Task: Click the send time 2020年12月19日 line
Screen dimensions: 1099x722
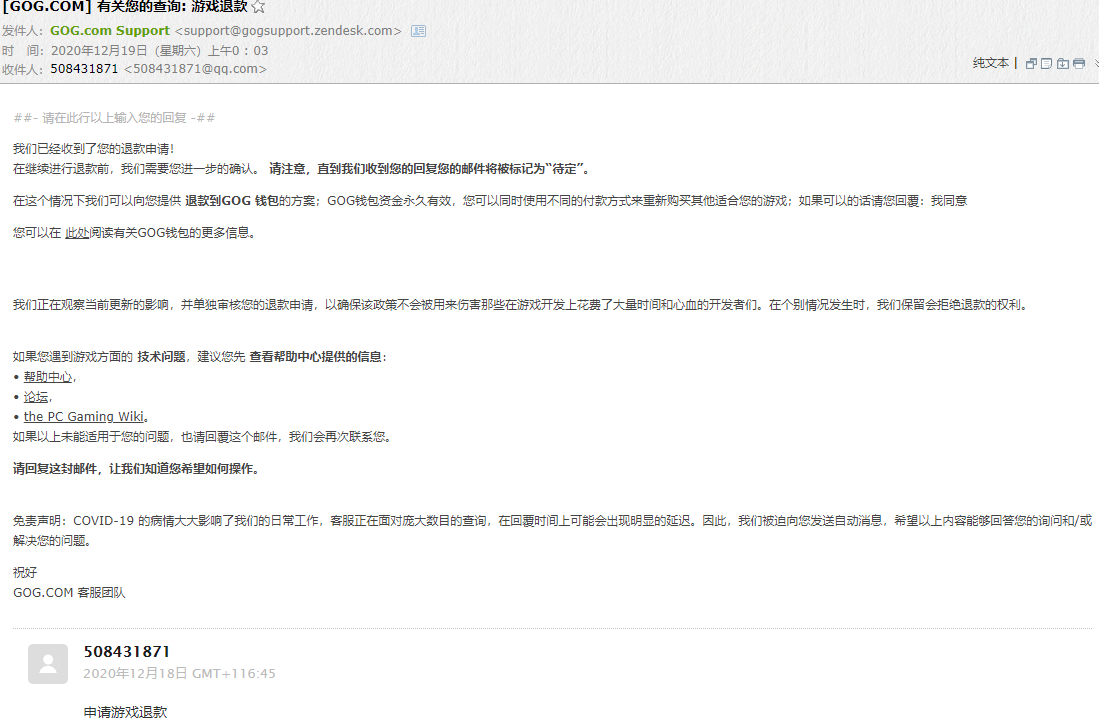Action: coord(160,50)
